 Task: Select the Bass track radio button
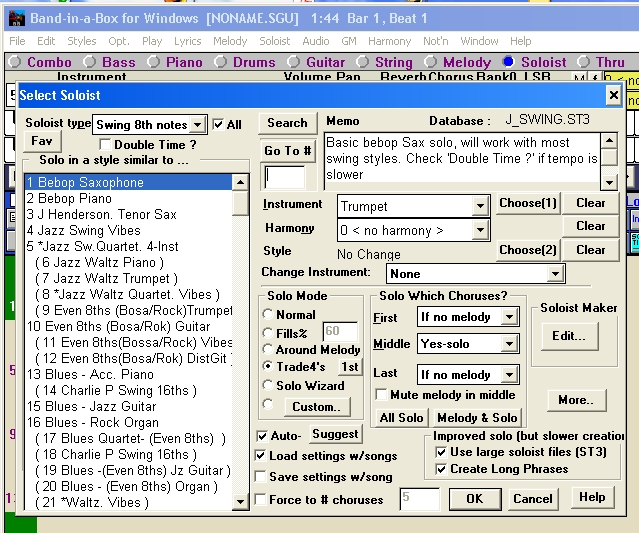point(89,62)
